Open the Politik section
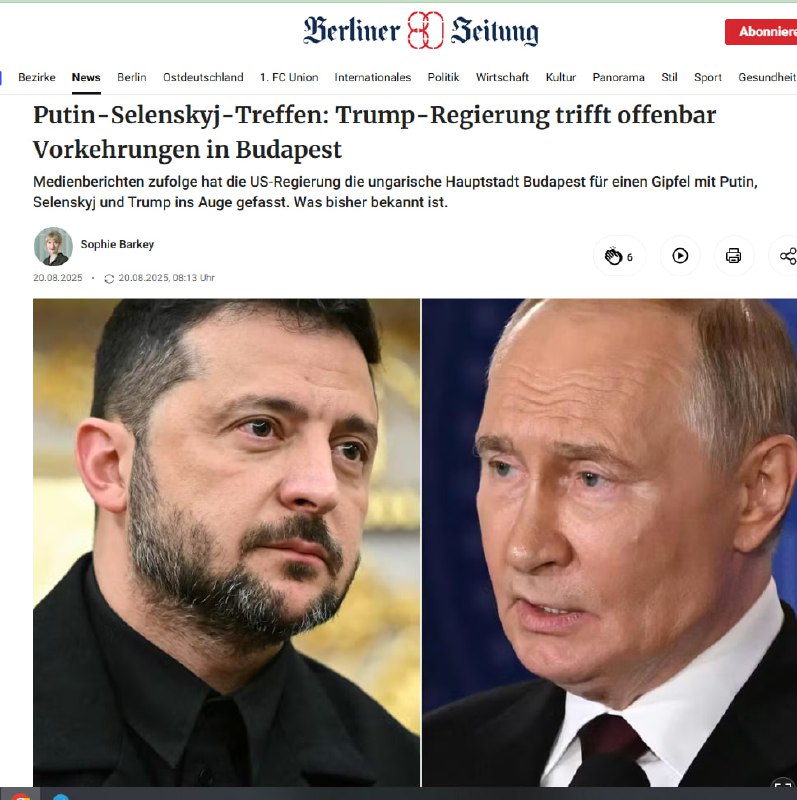This screenshot has width=797, height=800. (443, 77)
